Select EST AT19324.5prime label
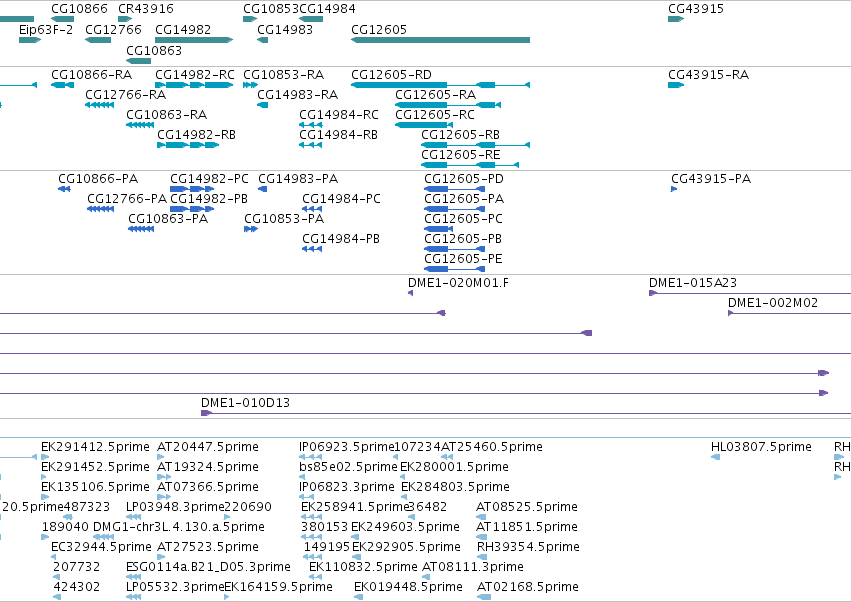 (x=208, y=467)
